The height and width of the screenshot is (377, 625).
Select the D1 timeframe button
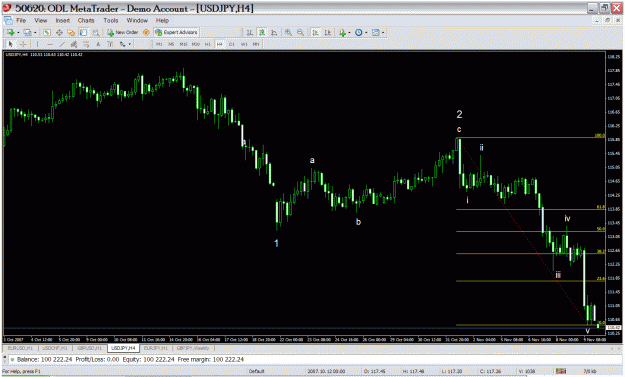[x=232, y=44]
